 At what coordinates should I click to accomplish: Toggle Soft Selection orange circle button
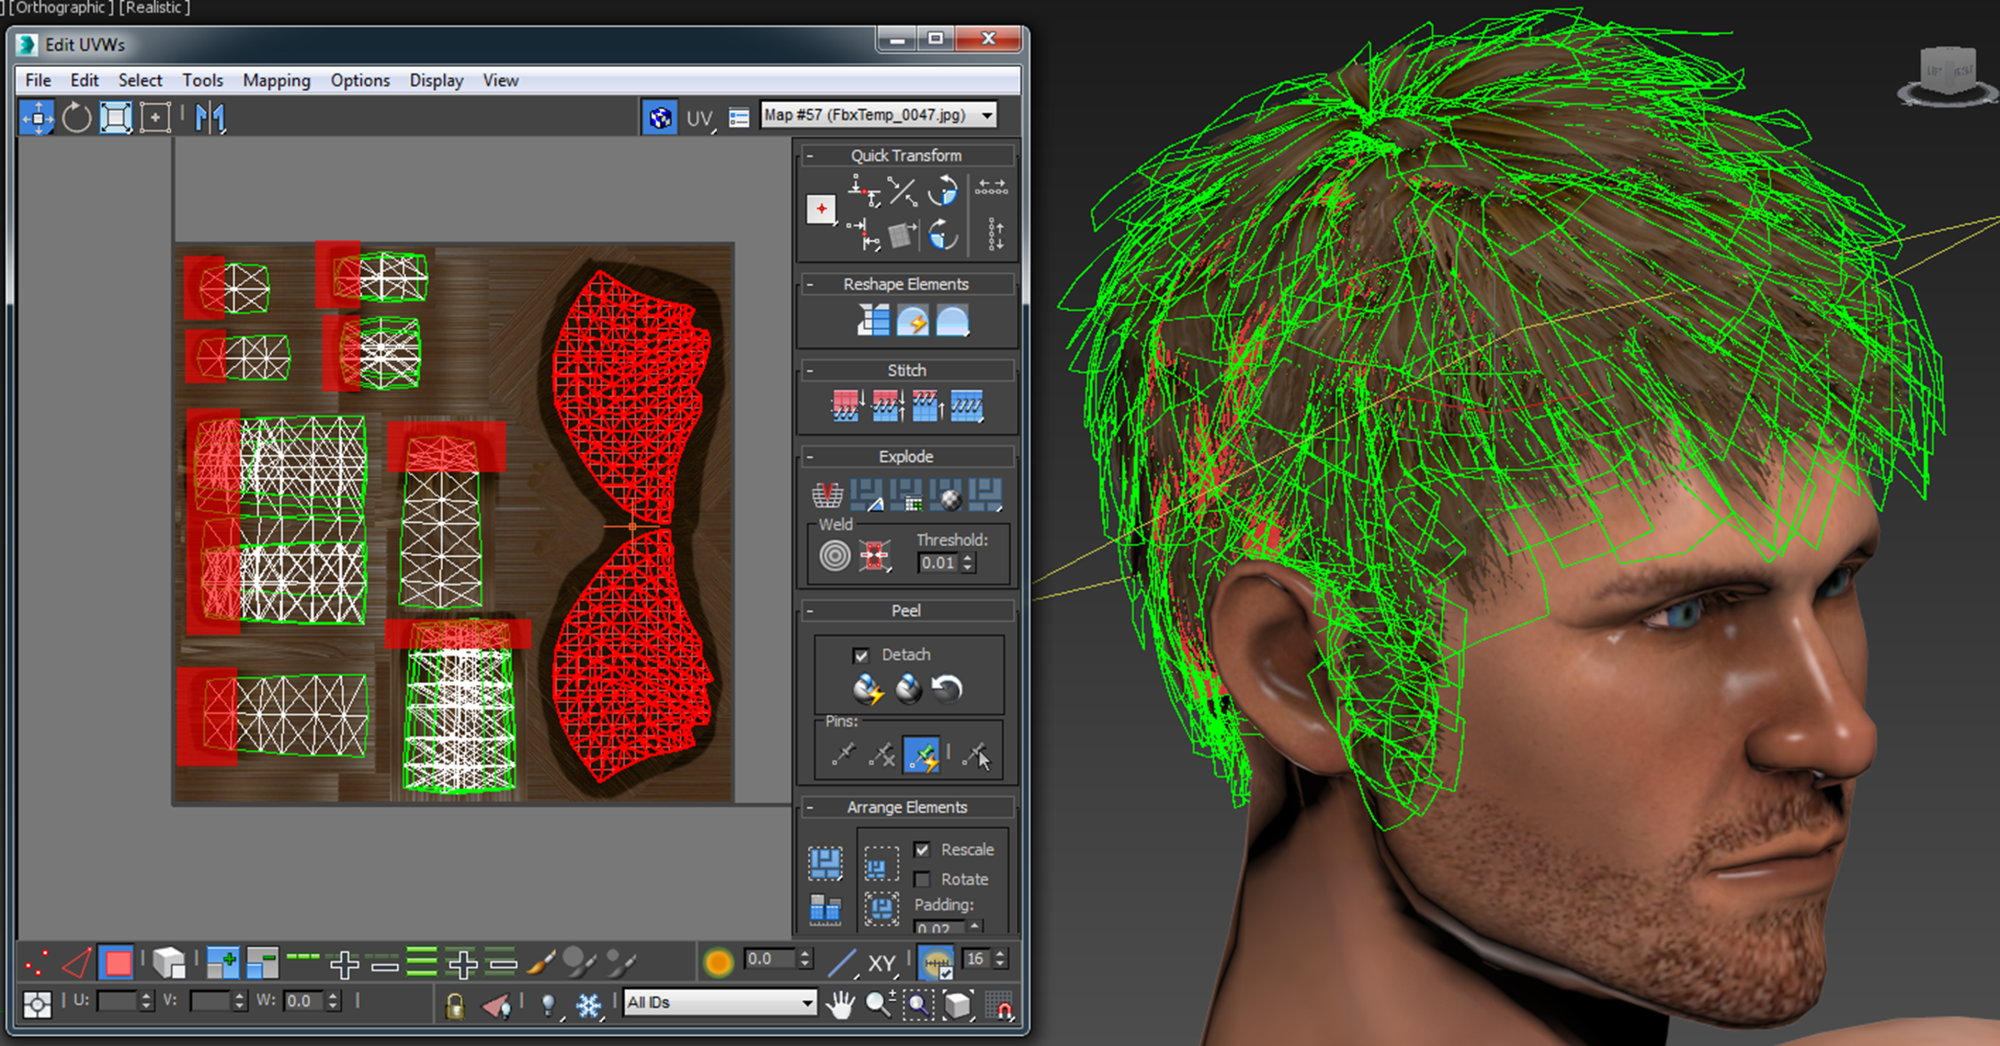coord(718,963)
